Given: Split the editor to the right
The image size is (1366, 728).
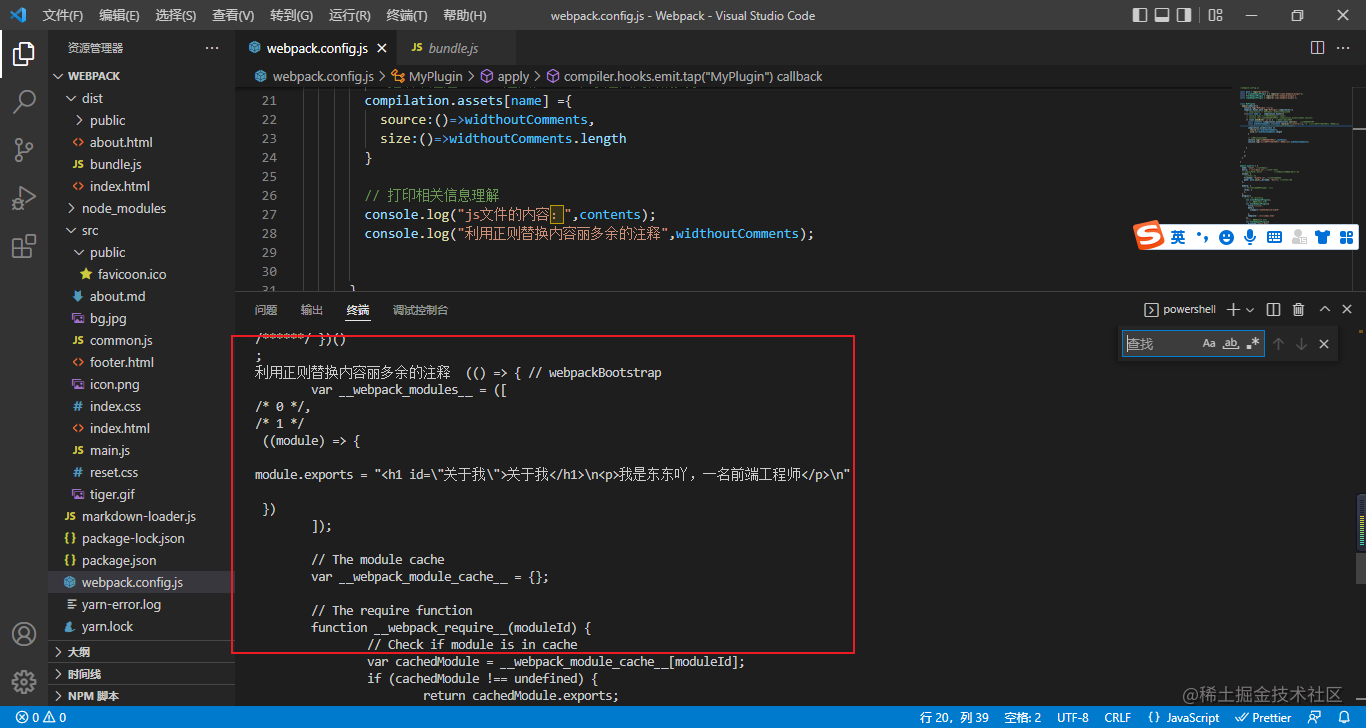Looking at the screenshot, I should coord(1318,48).
